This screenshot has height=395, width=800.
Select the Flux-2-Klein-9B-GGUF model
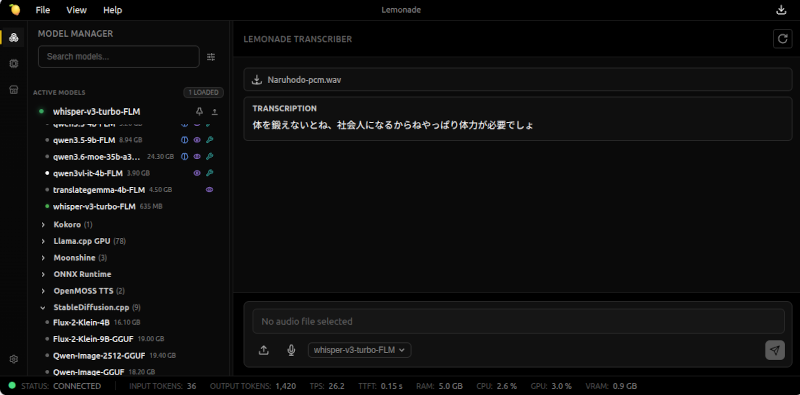click(93, 339)
